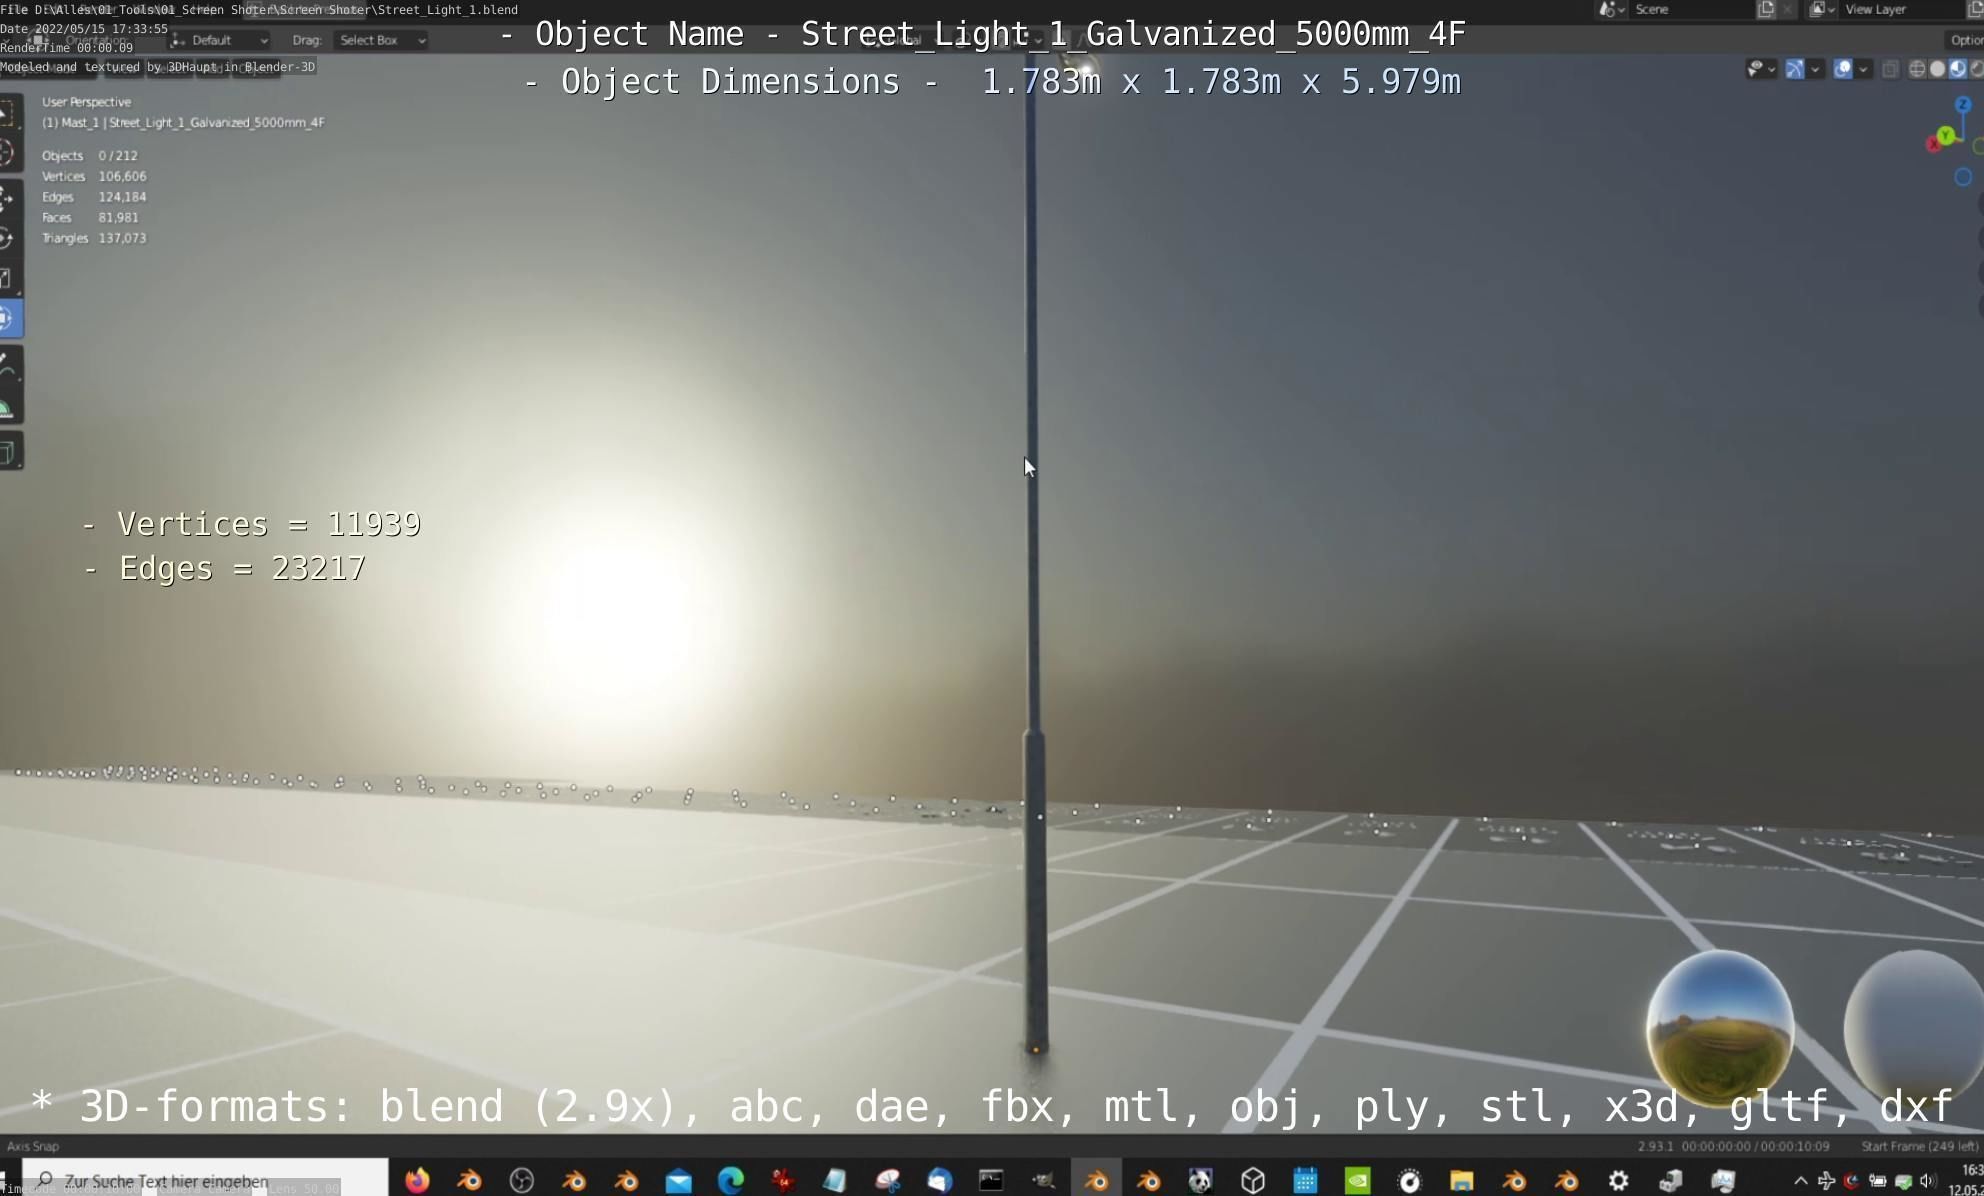
Task: Open Drag Select Box dropdown
Action: coord(381,40)
